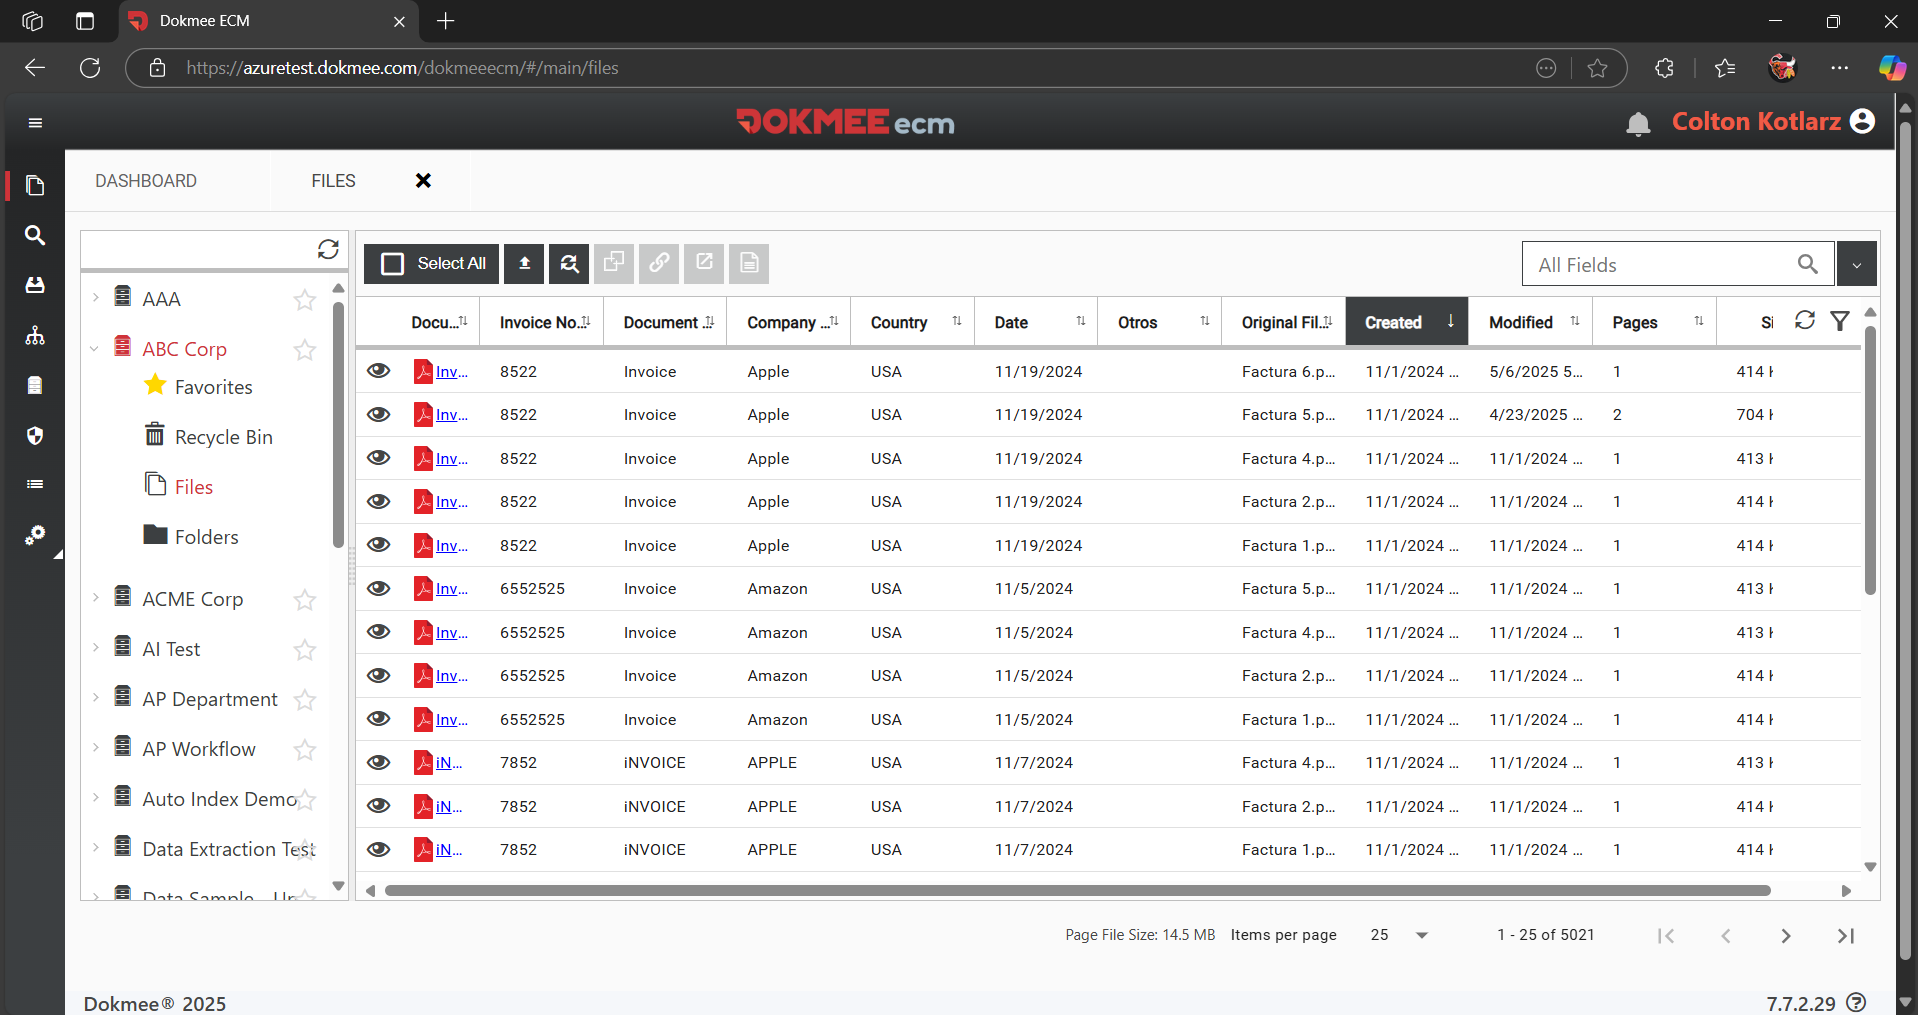Add this page to browser favorites star

1597,68
